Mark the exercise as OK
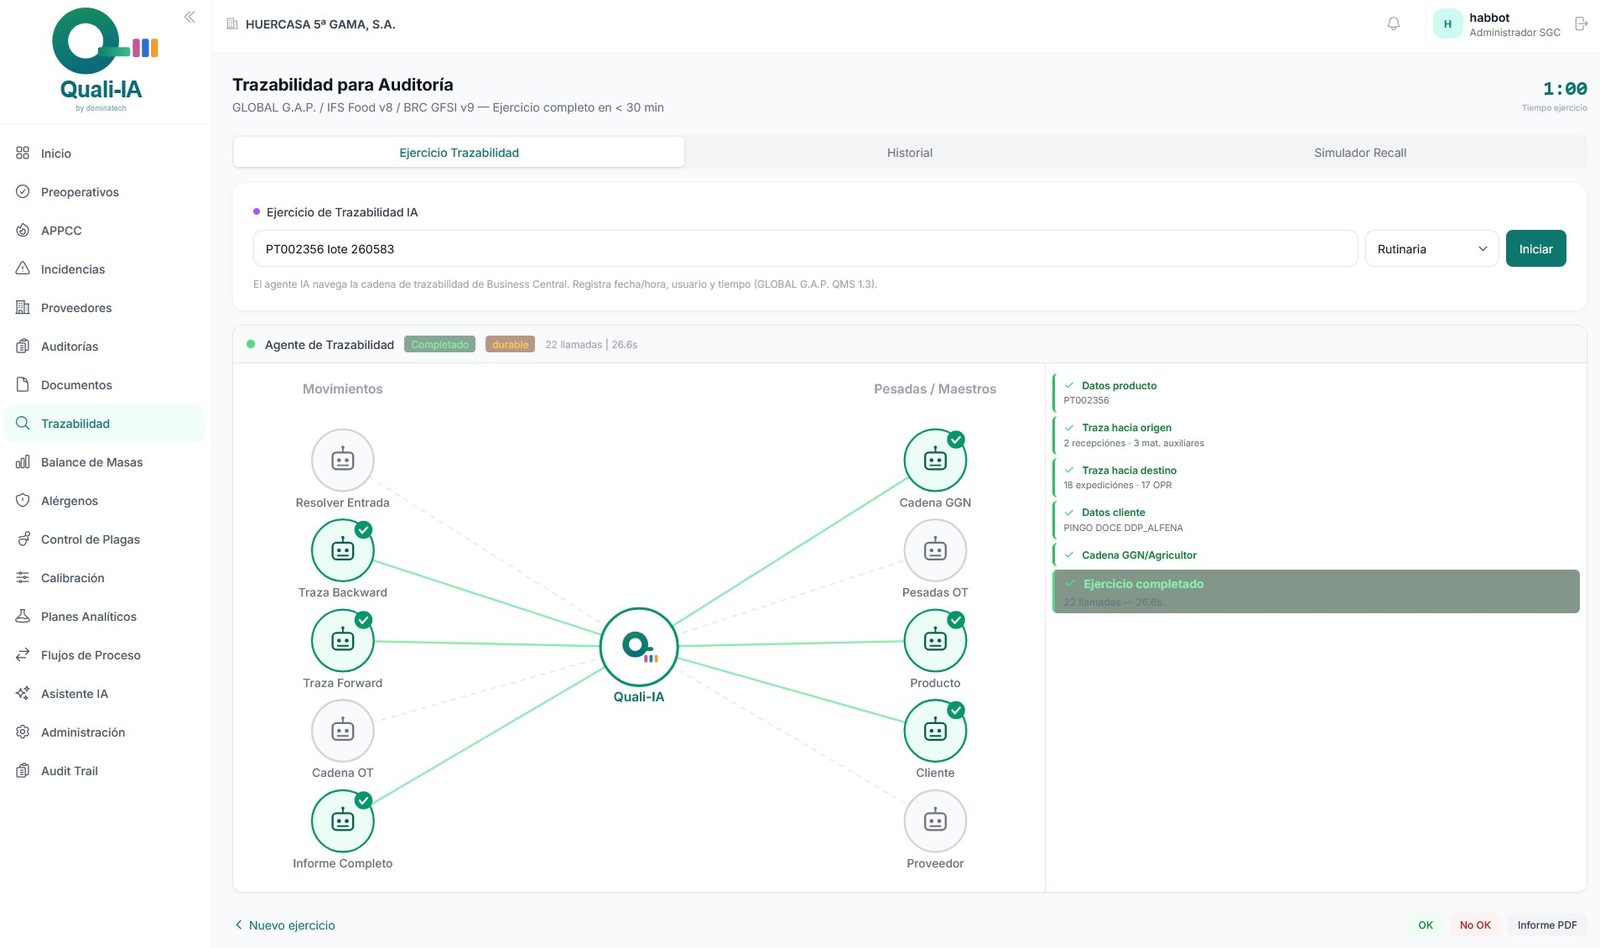The image size is (1600, 948). (1426, 926)
